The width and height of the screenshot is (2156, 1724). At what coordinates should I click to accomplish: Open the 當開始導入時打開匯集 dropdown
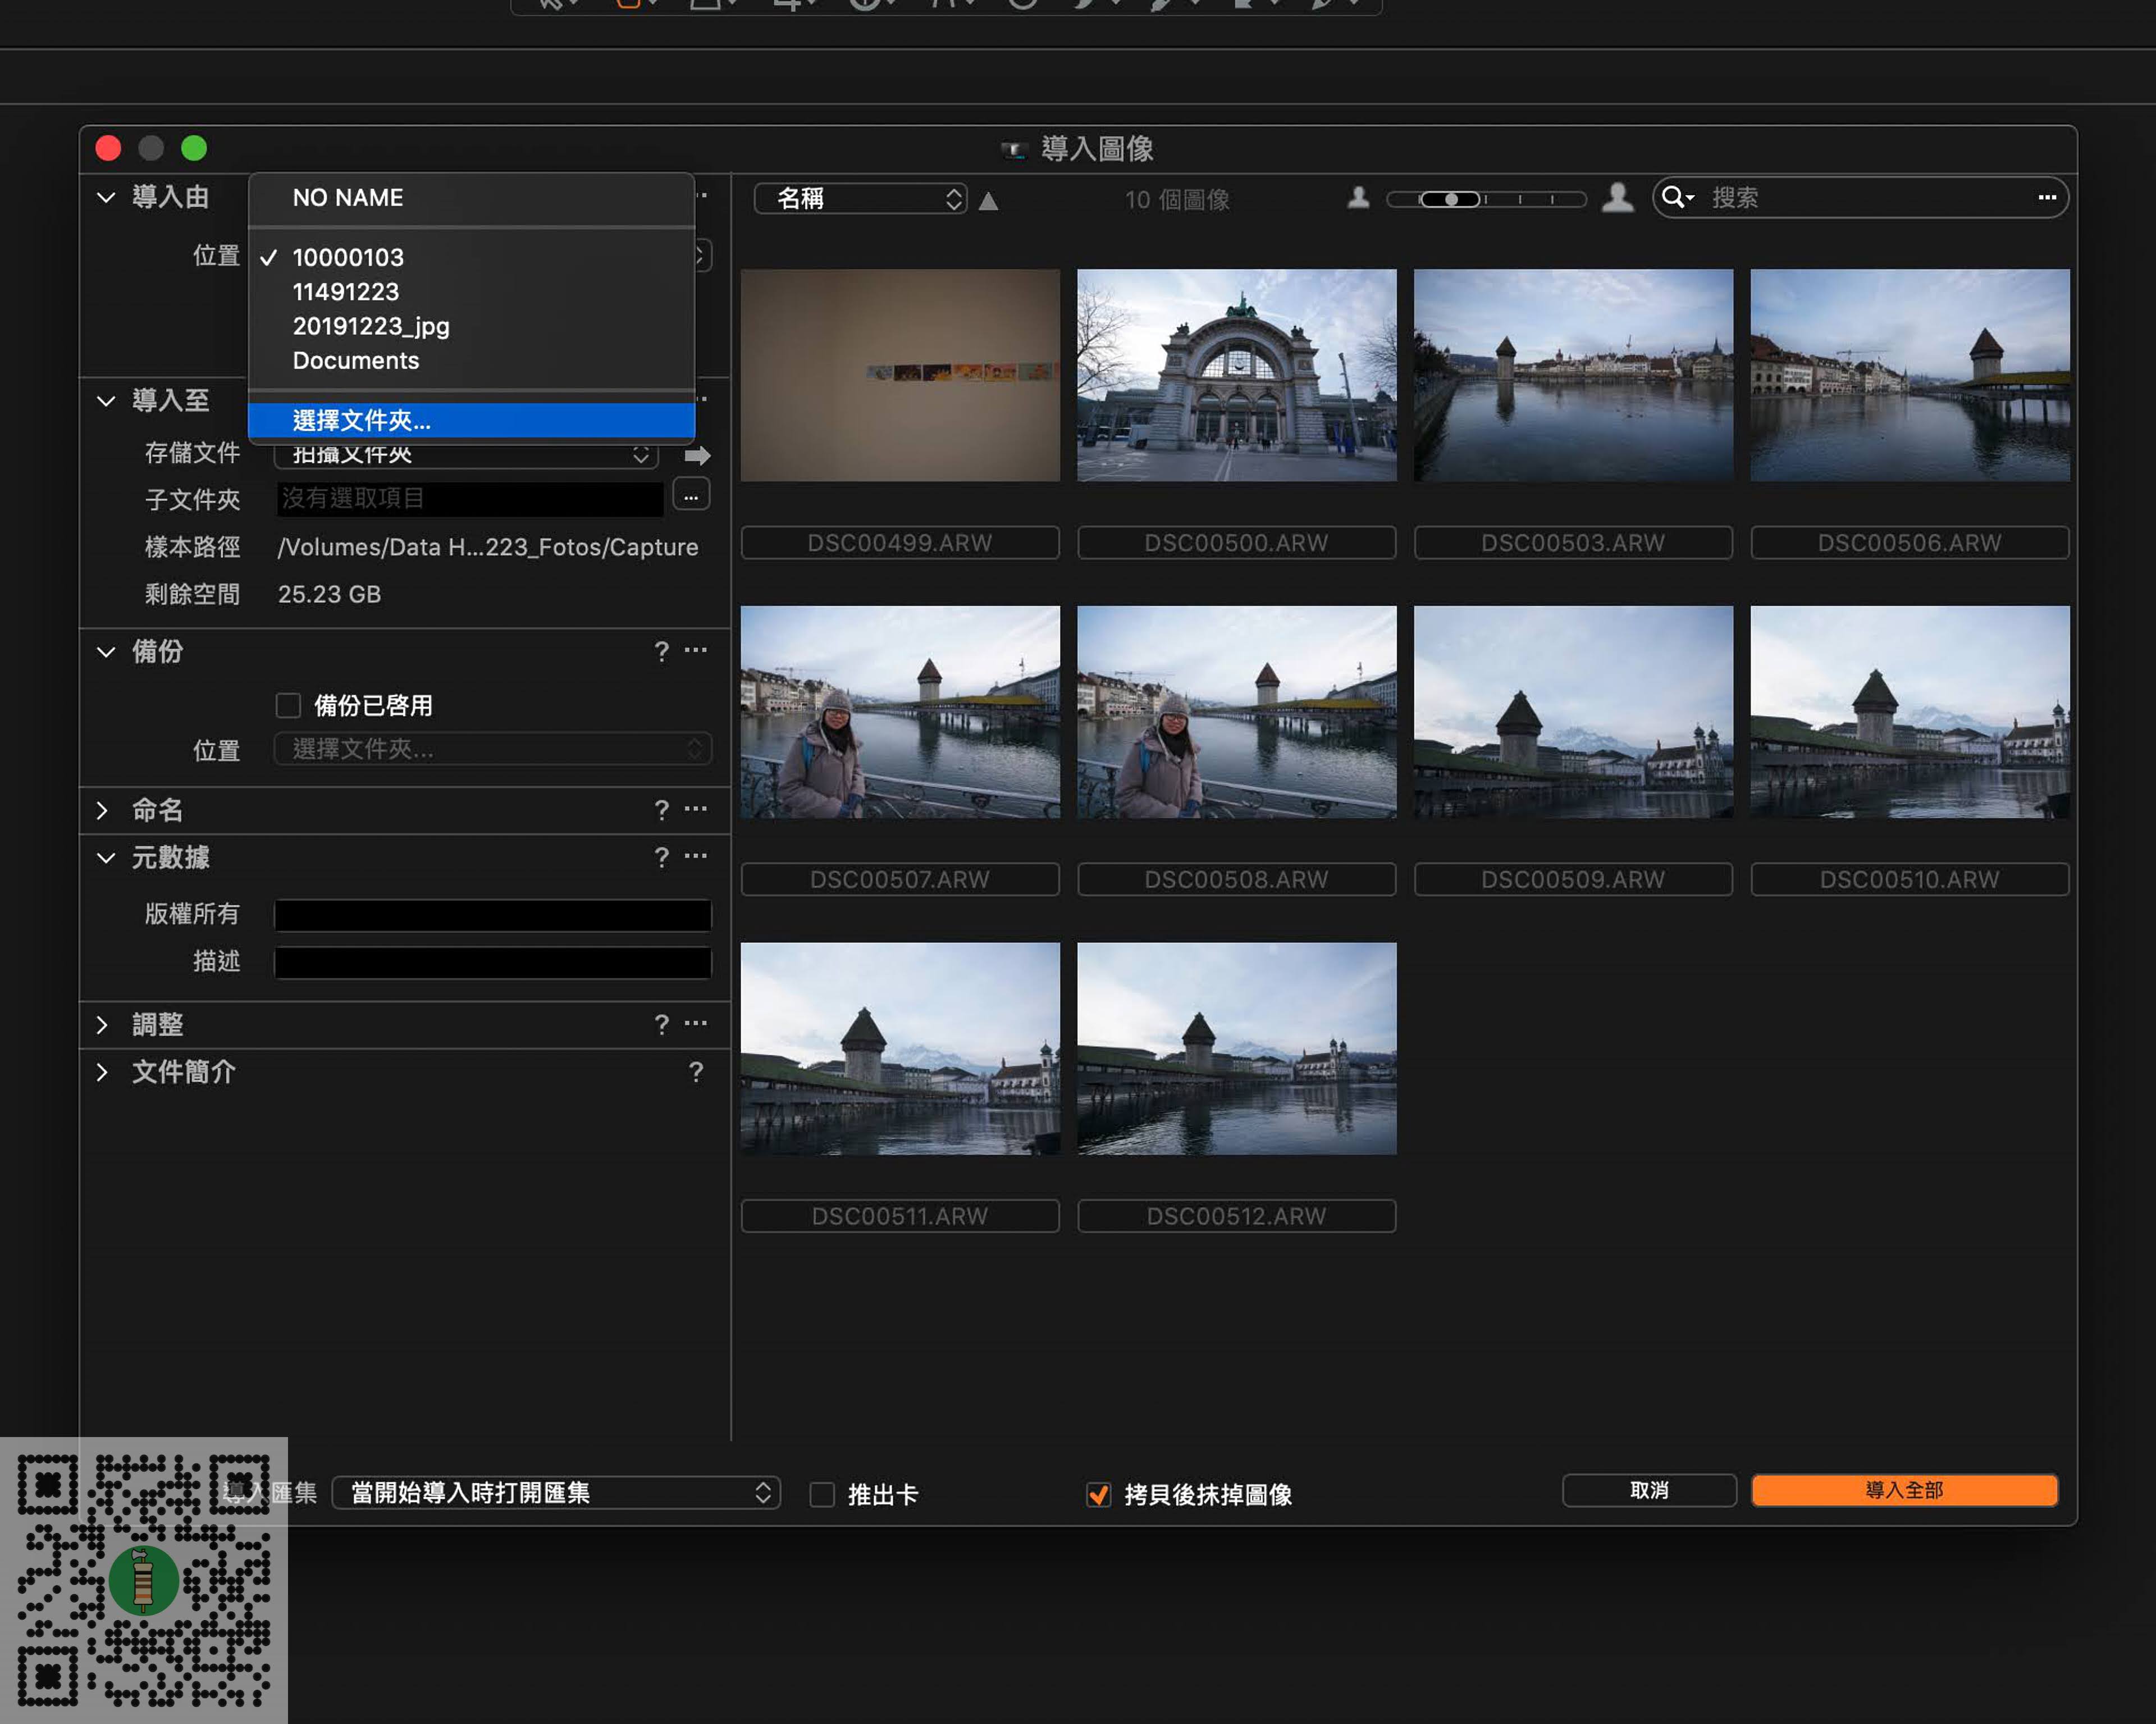556,1493
